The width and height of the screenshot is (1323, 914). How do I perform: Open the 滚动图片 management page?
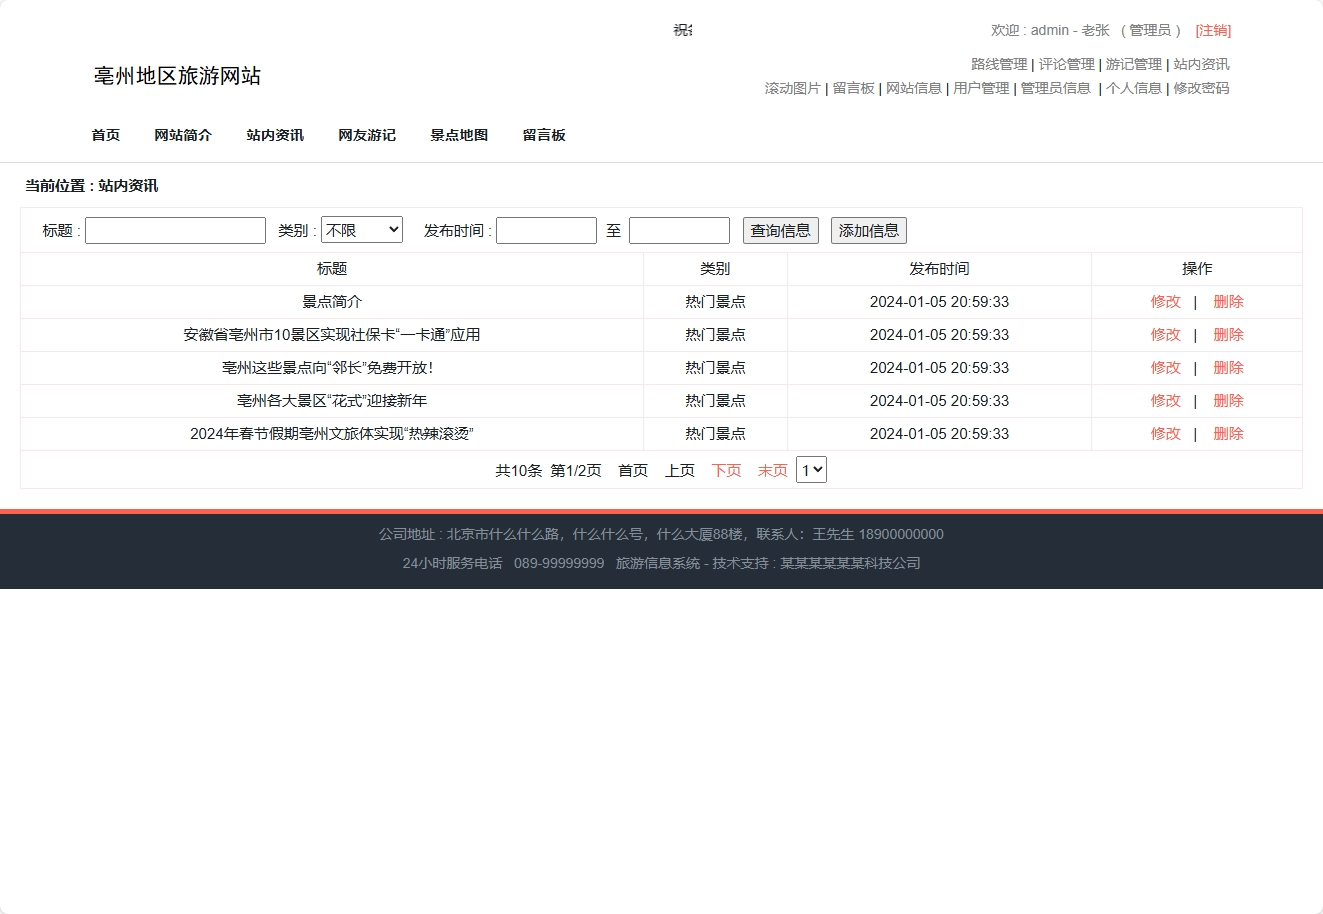click(x=793, y=88)
